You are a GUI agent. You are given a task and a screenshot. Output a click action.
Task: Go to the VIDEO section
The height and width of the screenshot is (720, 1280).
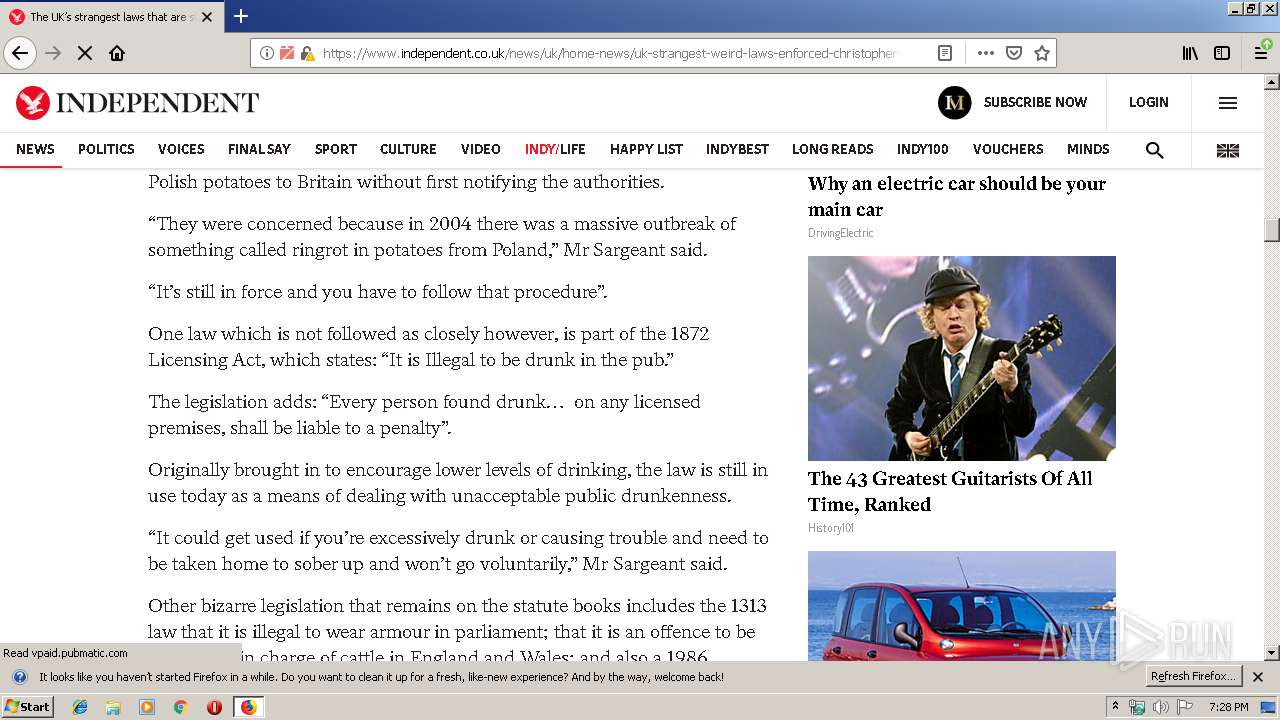481,149
